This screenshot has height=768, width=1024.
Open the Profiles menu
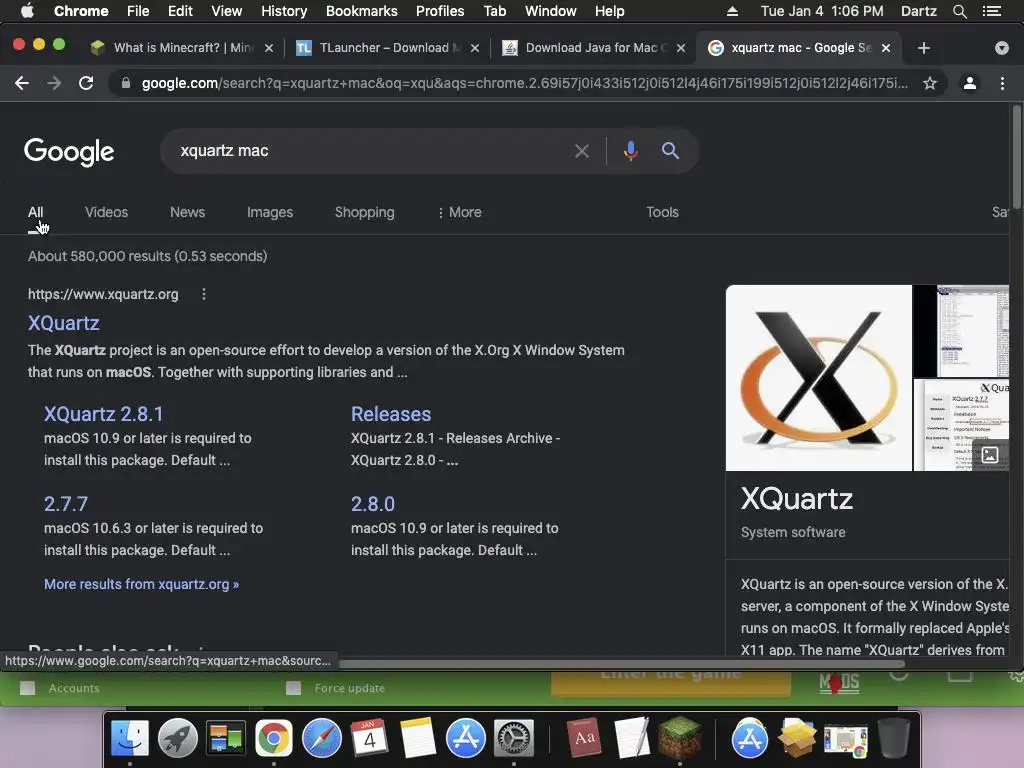pos(440,11)
